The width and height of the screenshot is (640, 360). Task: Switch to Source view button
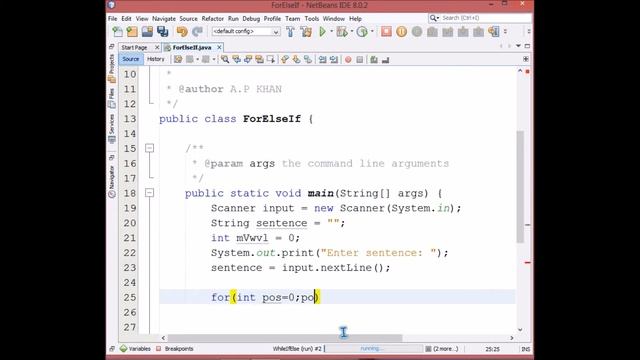[x=131, y=59]
